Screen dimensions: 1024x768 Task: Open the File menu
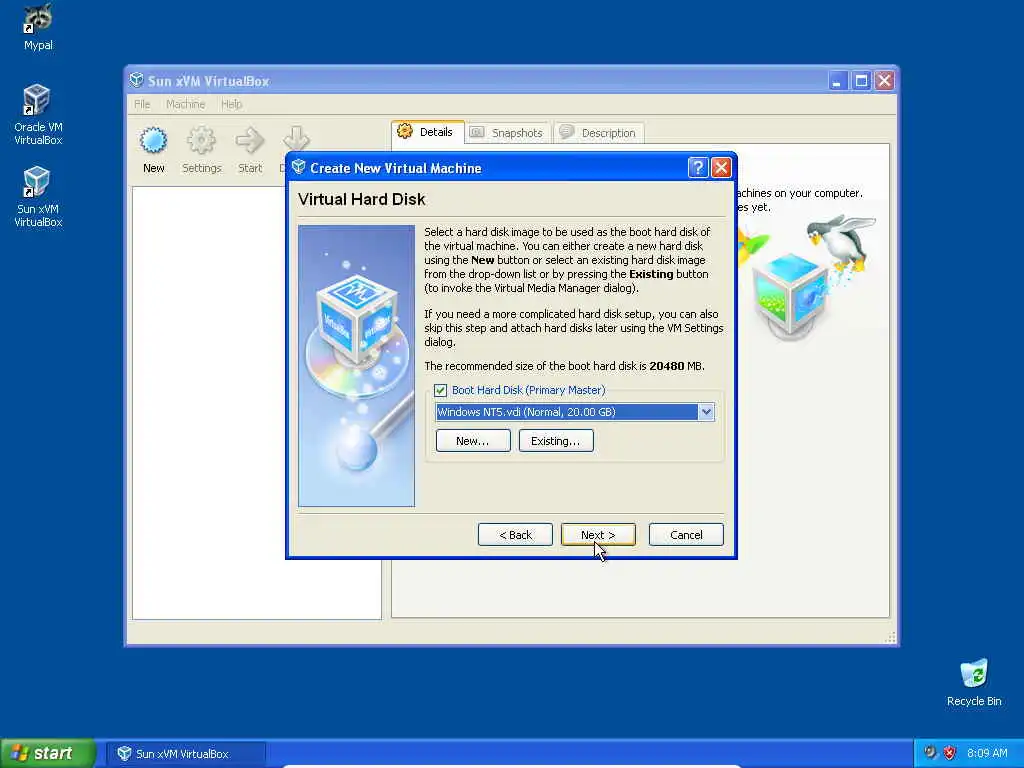coord(142,104)
